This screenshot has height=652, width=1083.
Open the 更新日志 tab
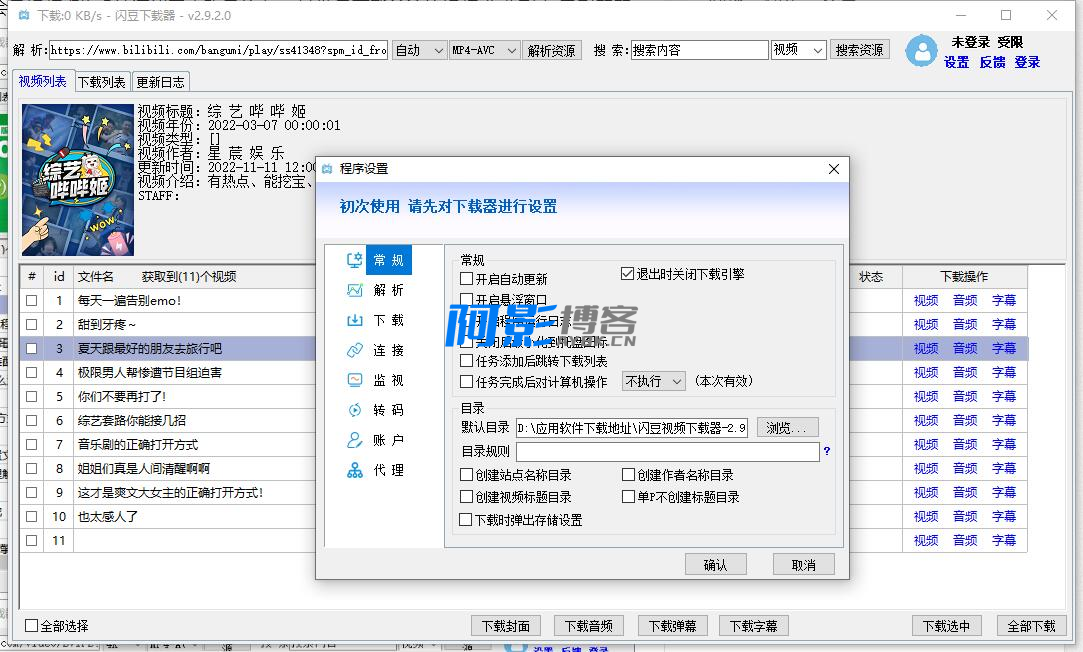pos(160,82)
